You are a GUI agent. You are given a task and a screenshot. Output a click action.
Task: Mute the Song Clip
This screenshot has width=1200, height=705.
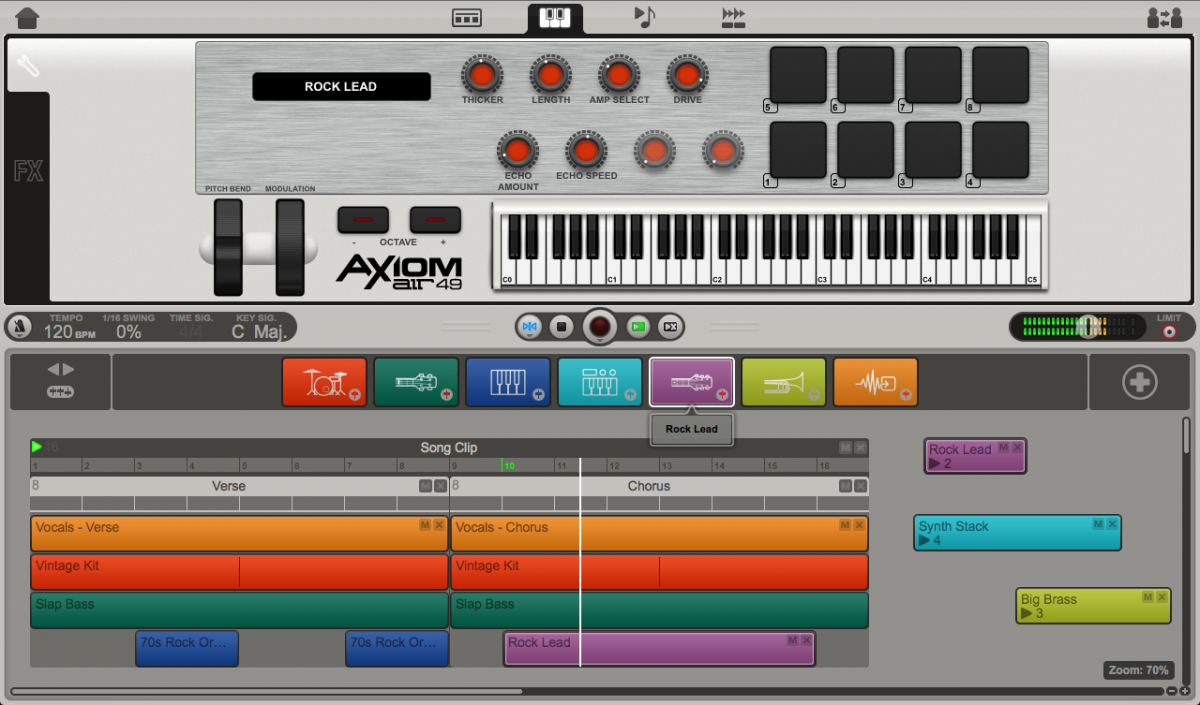pos(846,448)
